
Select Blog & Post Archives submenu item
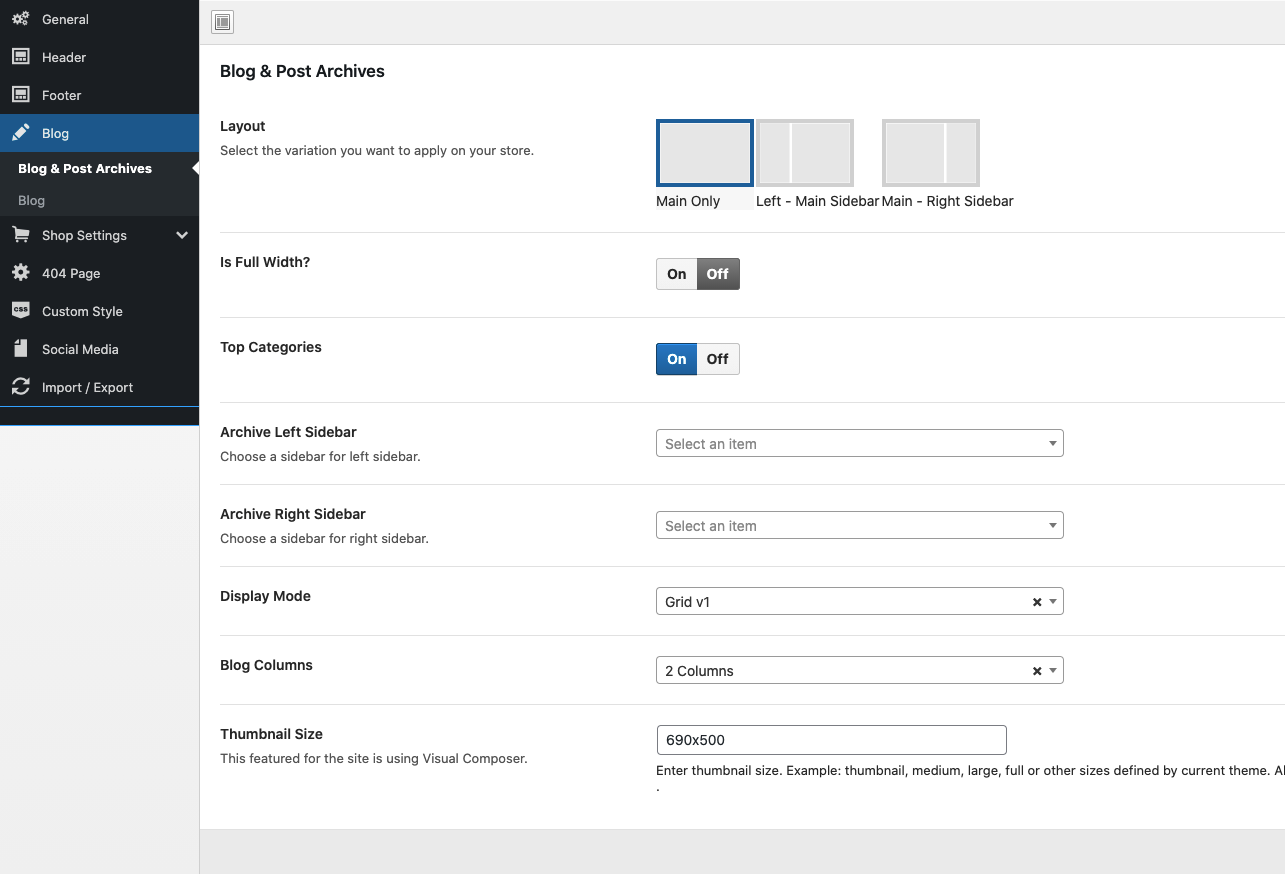pyautogui.click(x=85, y=168)
